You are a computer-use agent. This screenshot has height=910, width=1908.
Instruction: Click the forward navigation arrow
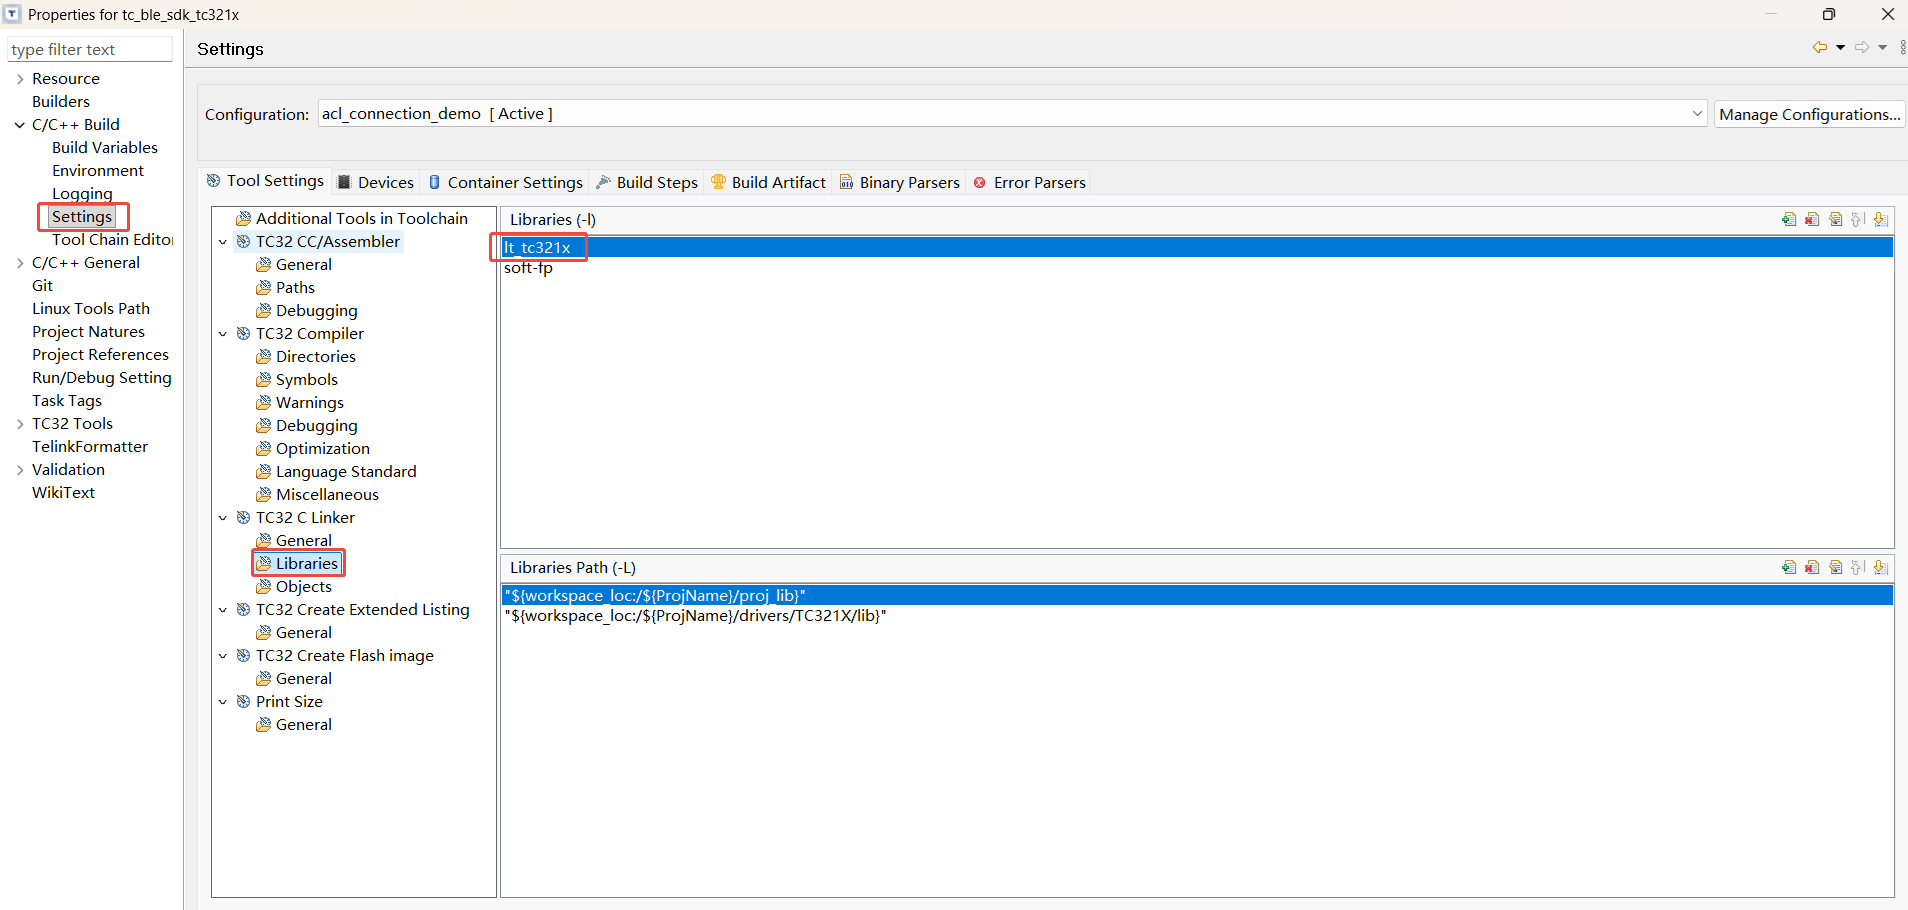coord(1862,48)
